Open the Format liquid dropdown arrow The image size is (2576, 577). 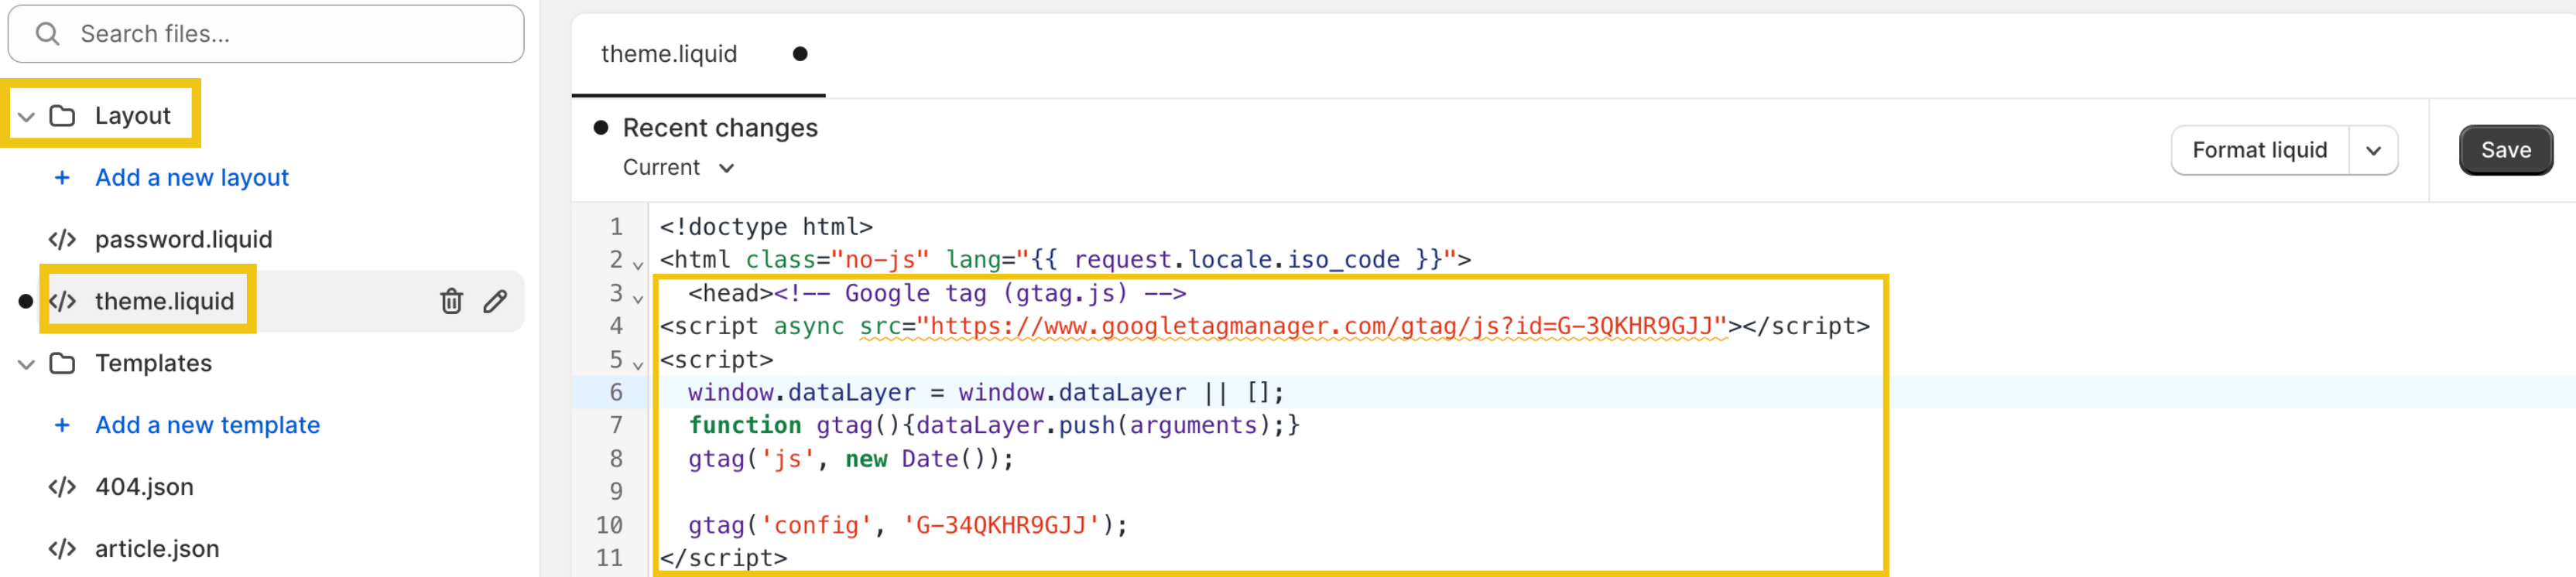click(2374, 151)
